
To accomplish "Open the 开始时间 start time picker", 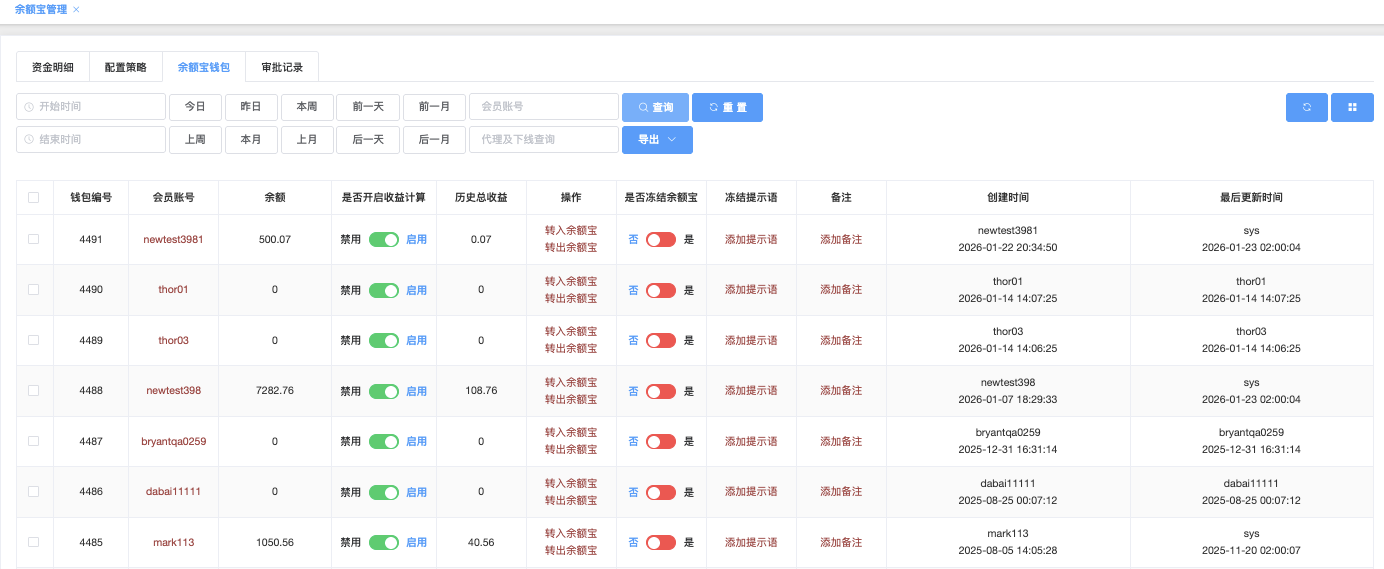I will (x=91, y=107).
